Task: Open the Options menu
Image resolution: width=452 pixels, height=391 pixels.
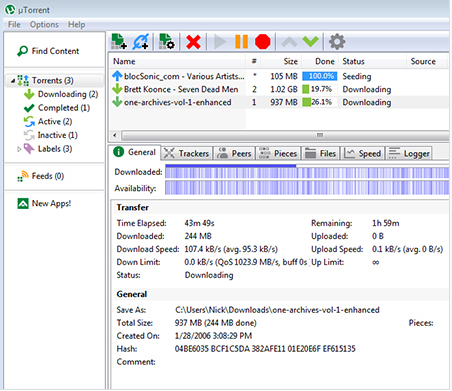Action: 44,25
